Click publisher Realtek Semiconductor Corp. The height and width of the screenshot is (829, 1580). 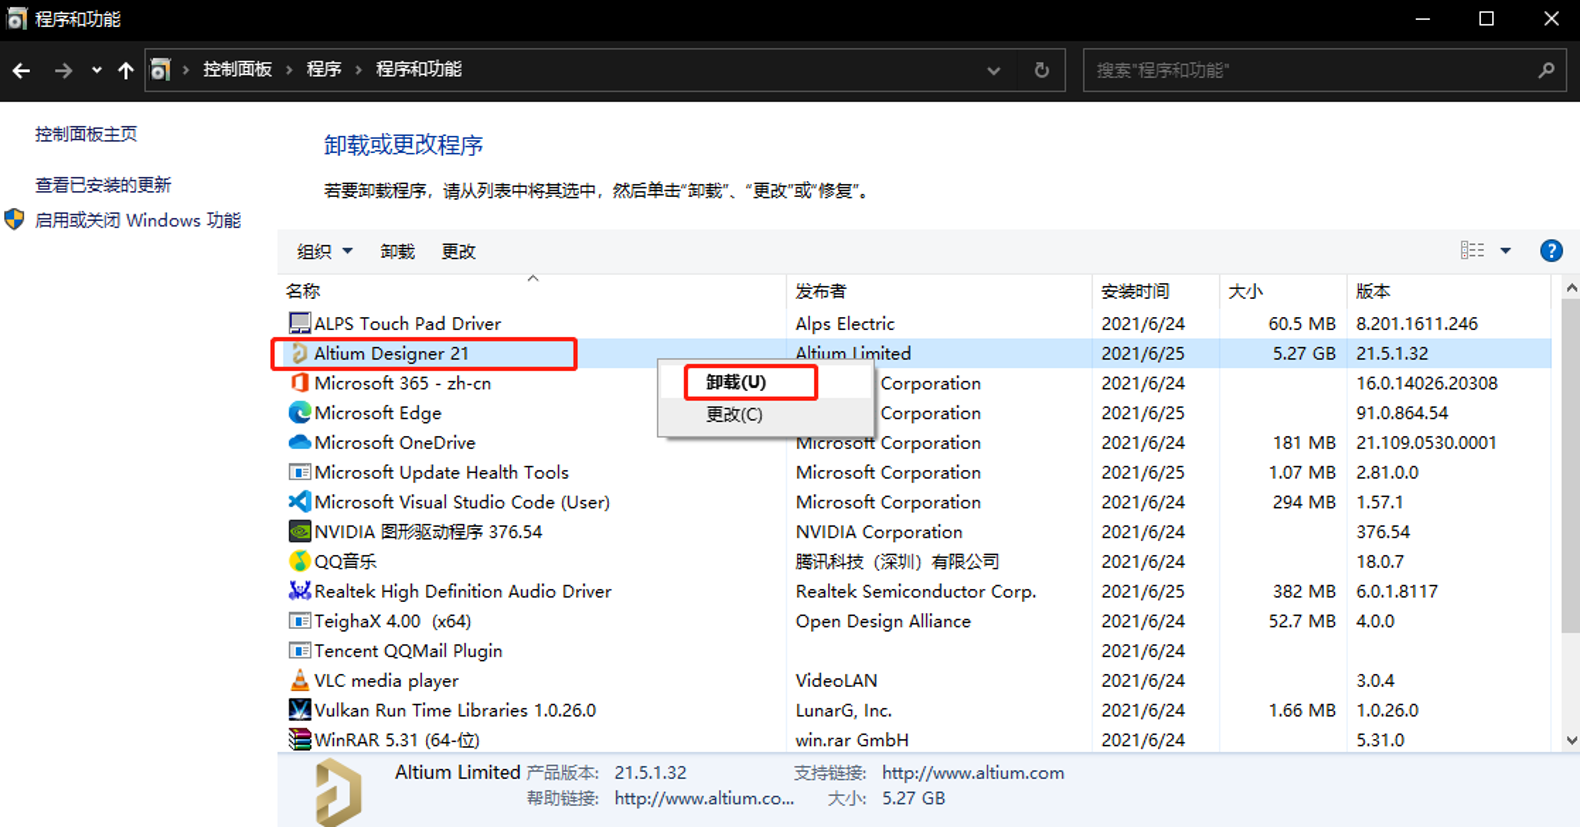(916, 591)
